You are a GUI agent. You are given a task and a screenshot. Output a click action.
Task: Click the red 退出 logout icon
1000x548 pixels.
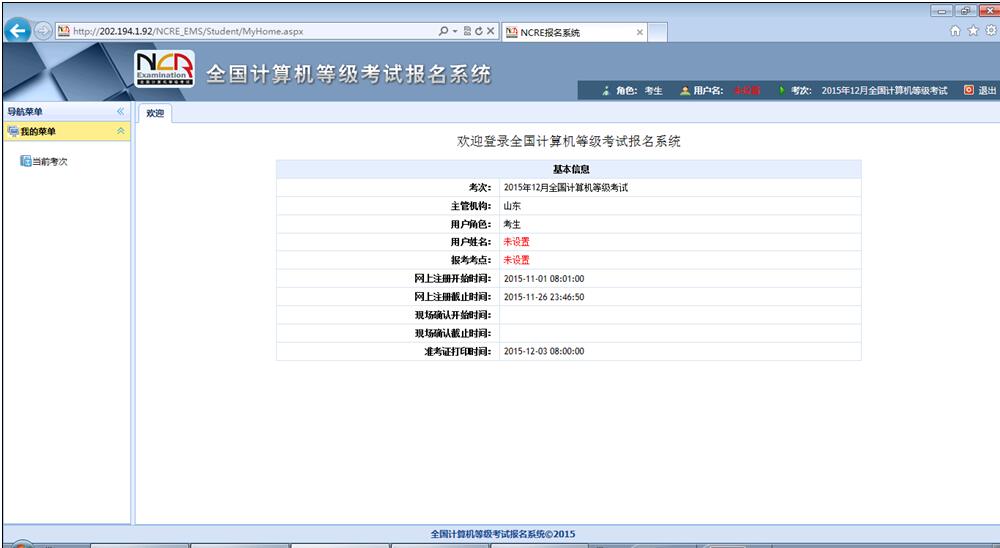click(x=969, y=90)
